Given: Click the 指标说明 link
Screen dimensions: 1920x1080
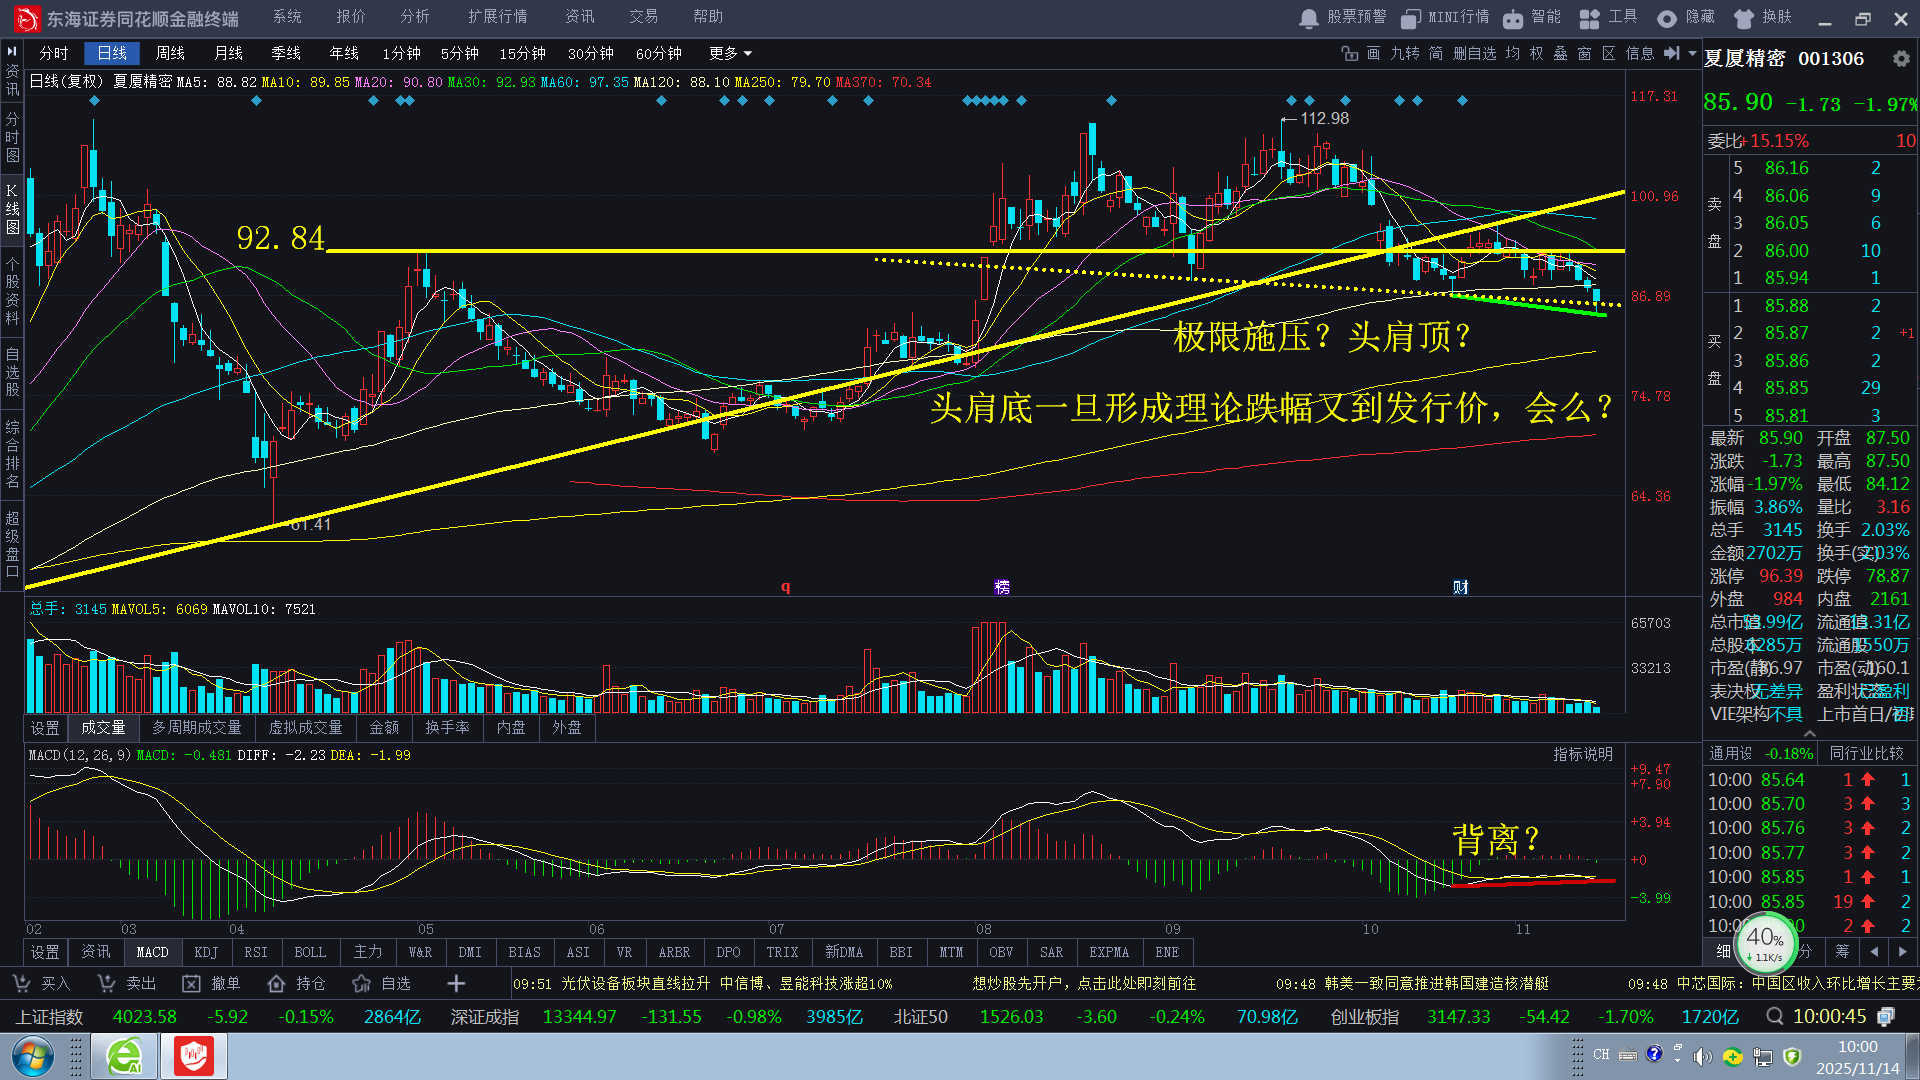Looking at the screenshot, I should point(1582,755).
